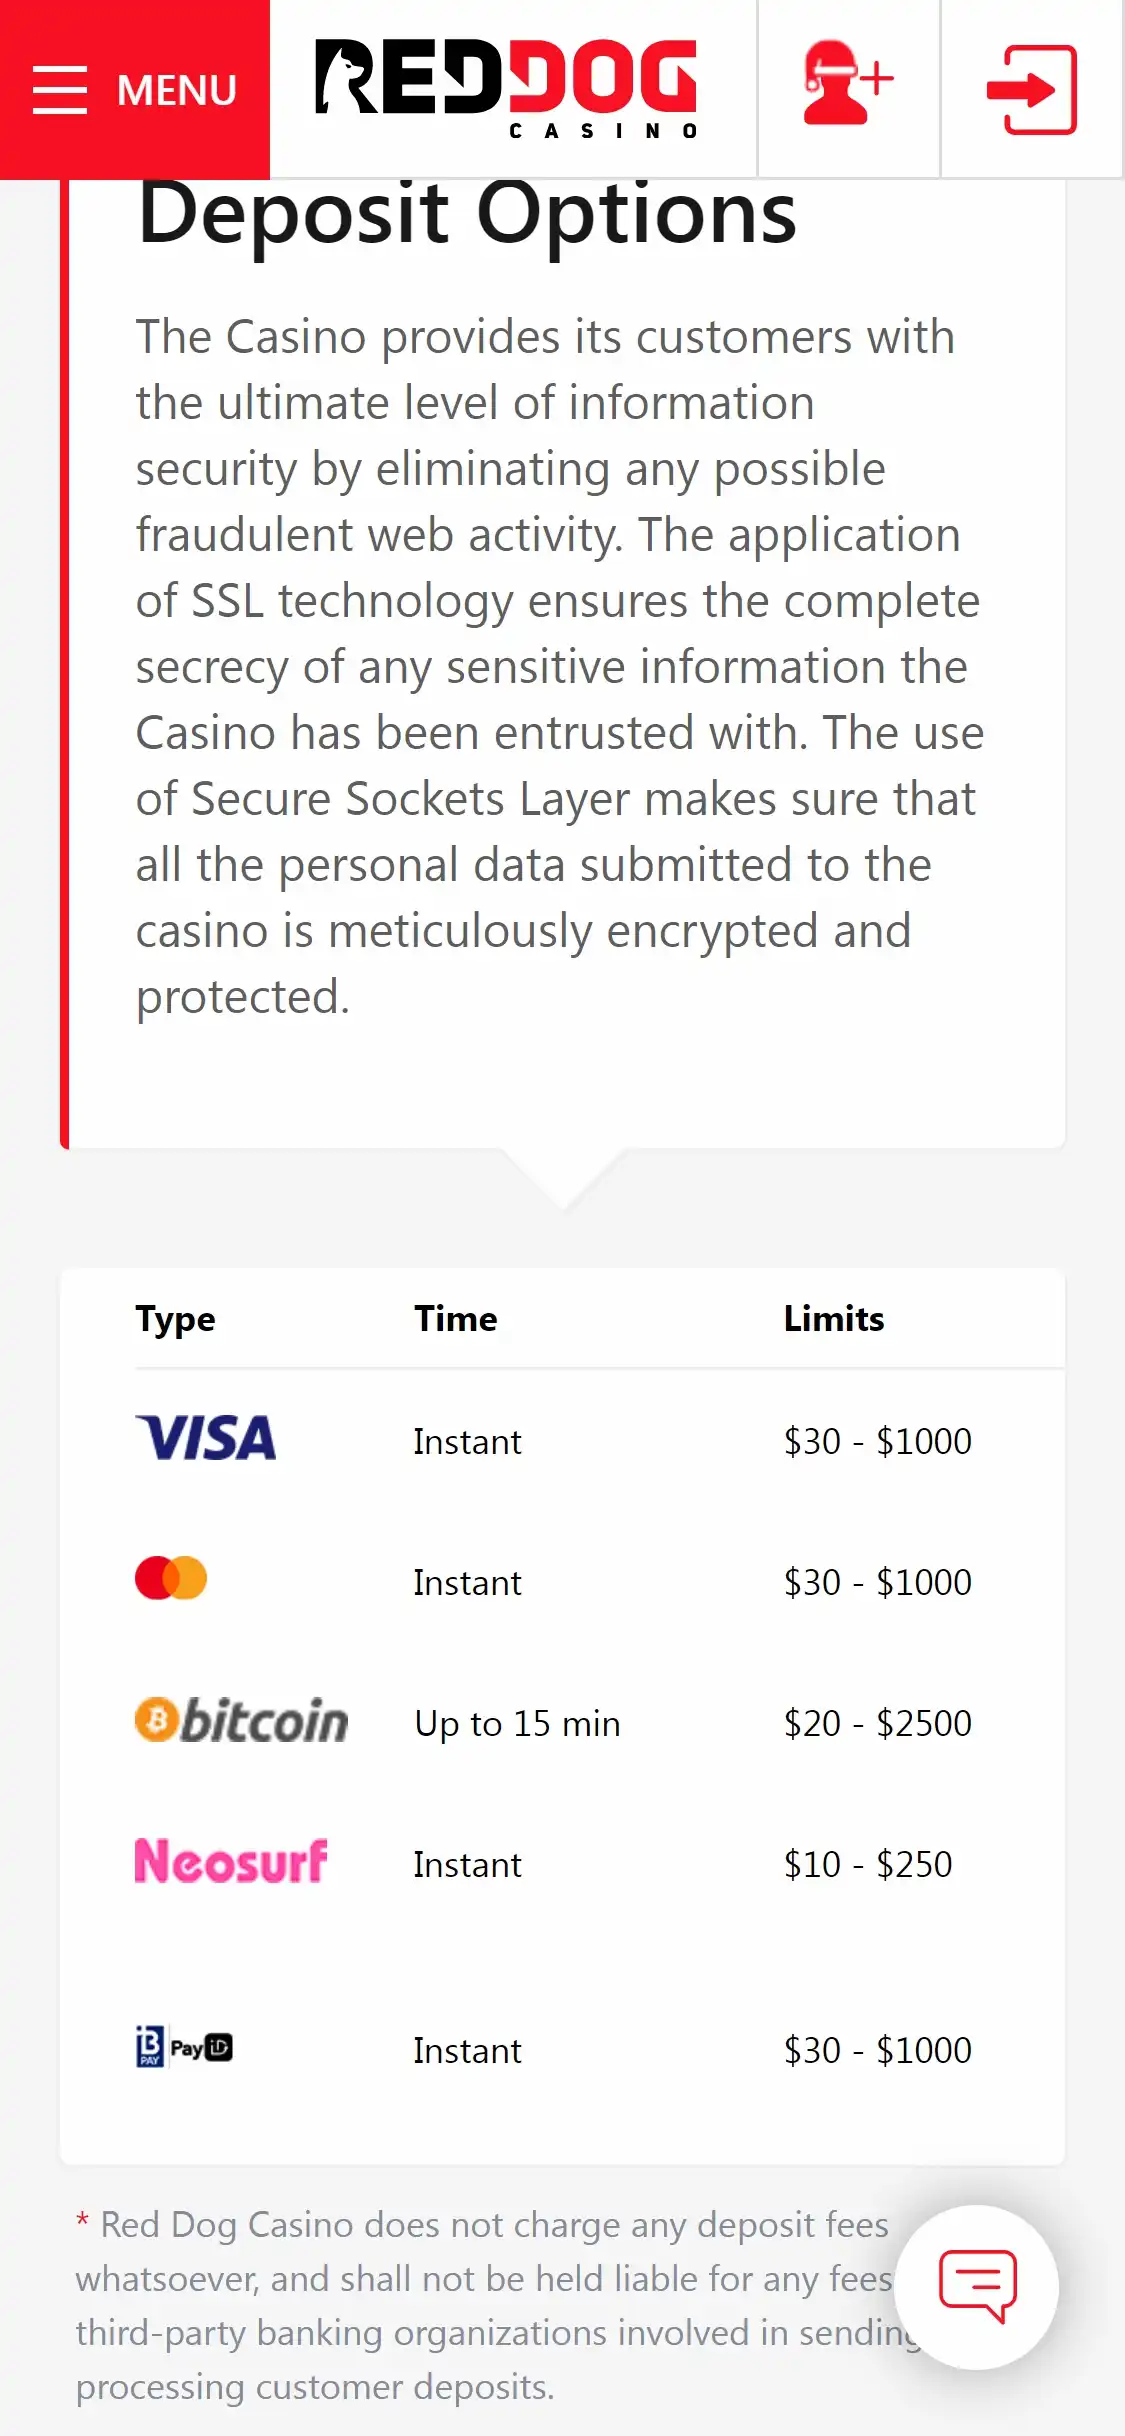Open the hamburger MENU button

click(135, 90)
